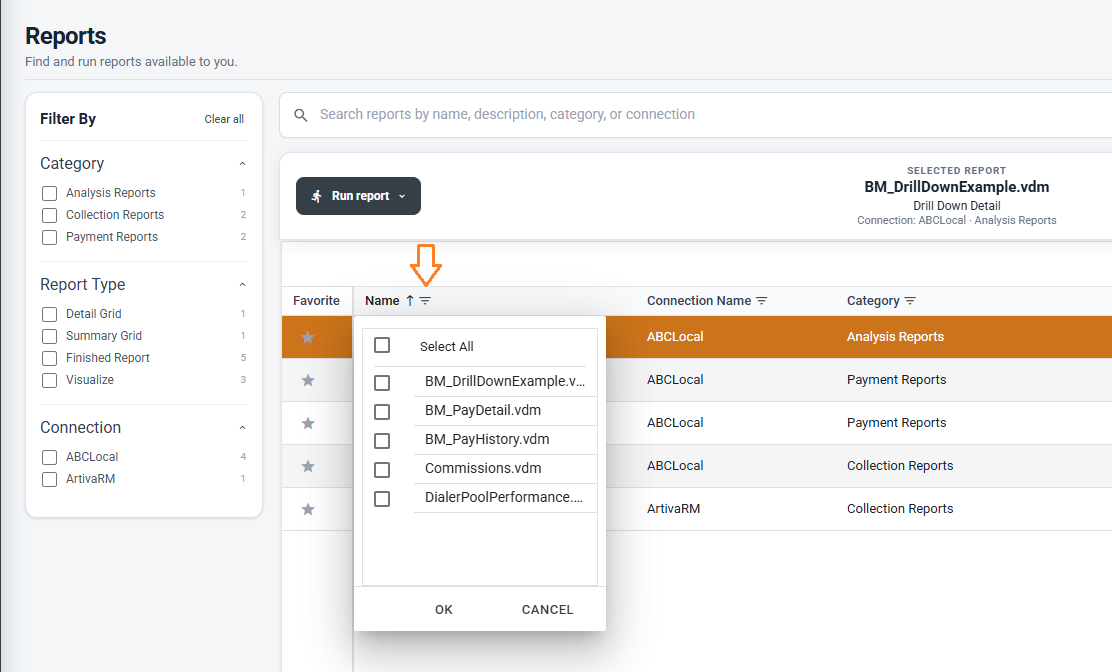
Task: Click the Run report button
Action: point(358,196)
